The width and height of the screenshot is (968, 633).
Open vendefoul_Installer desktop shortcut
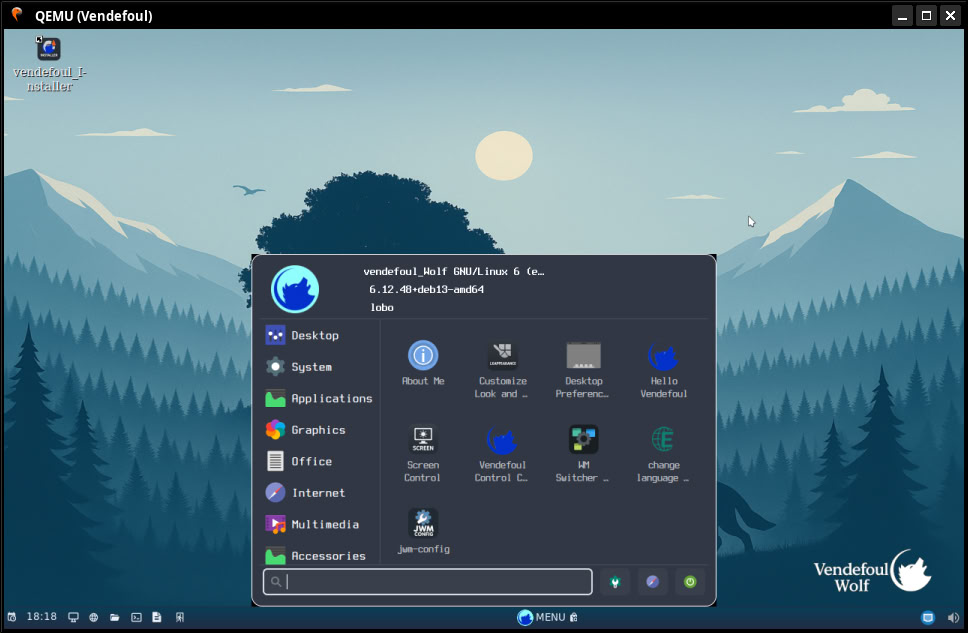click(x=49, y=65)
